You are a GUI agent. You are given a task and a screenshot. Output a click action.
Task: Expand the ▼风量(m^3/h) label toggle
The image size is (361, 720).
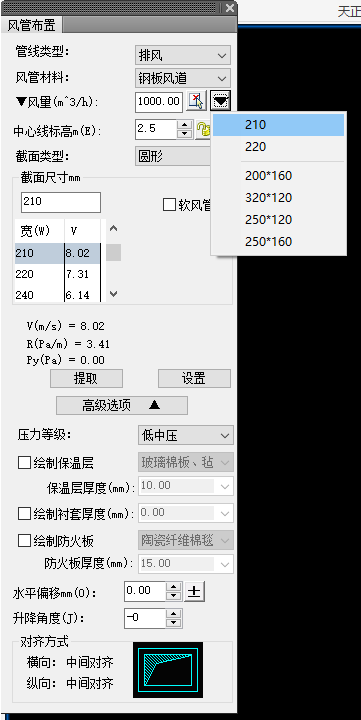click(x=57, y=102)
